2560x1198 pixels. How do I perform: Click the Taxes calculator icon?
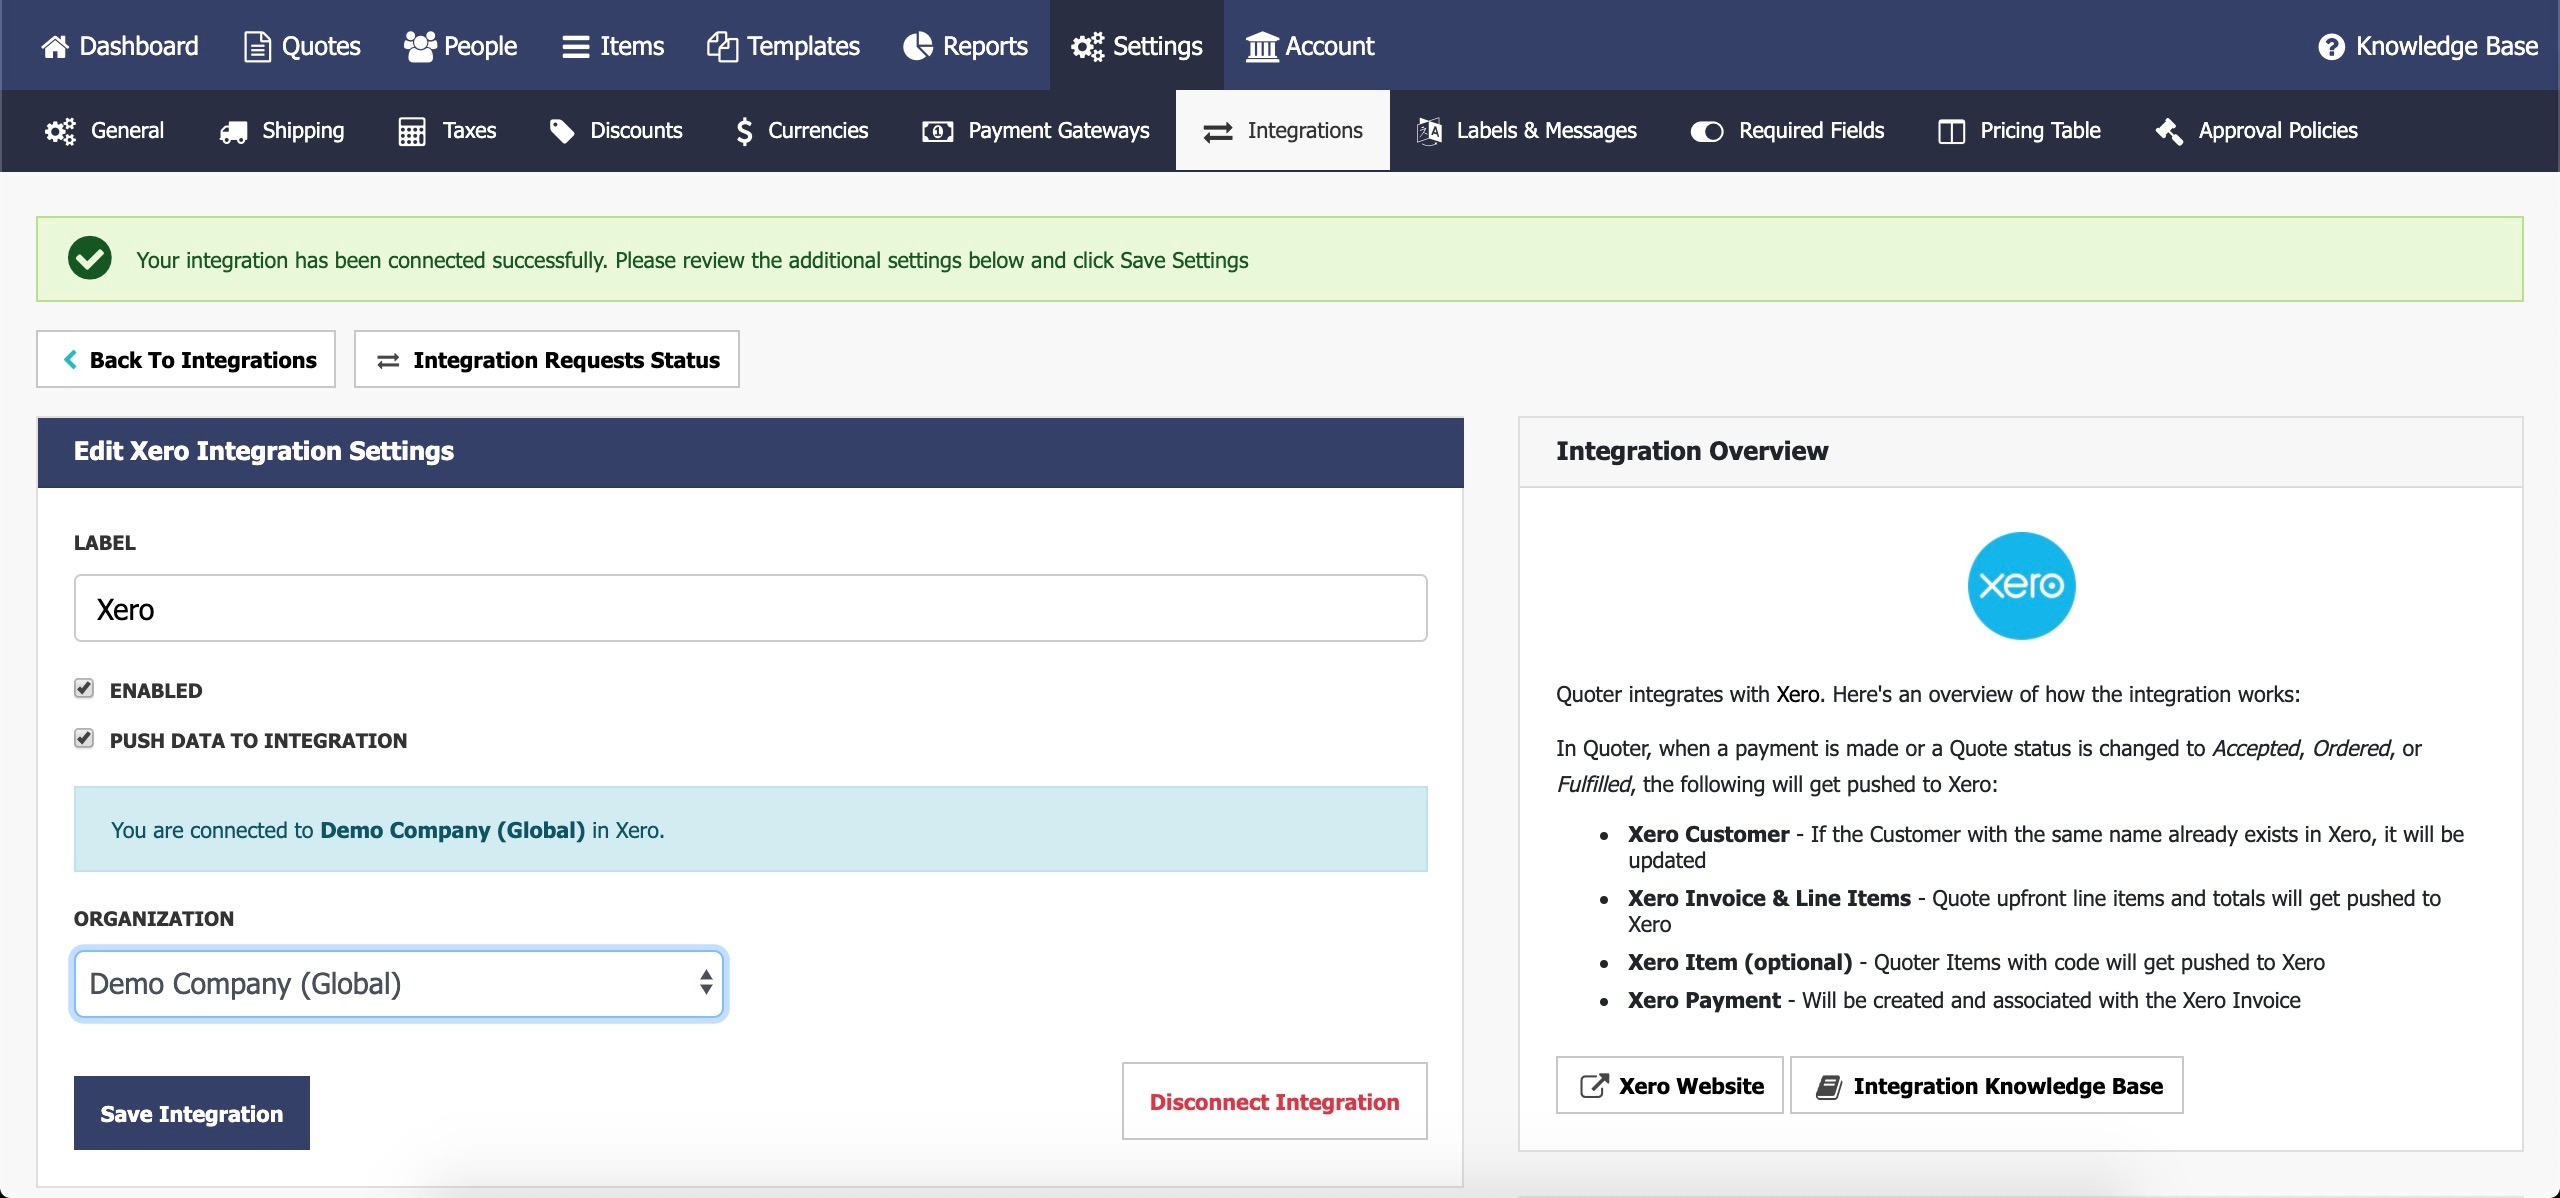point(412,132)
